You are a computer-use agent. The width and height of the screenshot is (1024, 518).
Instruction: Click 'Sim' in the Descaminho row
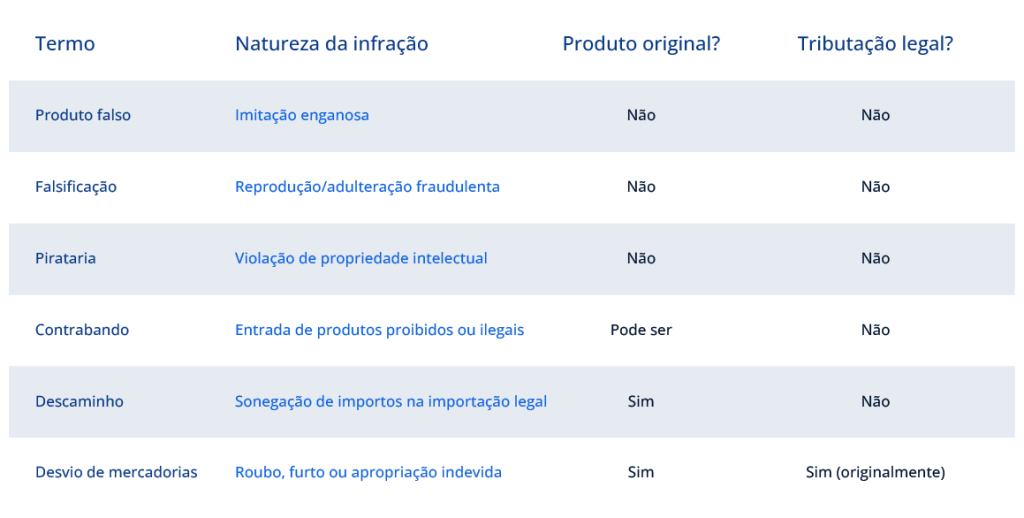coord(641,401)
